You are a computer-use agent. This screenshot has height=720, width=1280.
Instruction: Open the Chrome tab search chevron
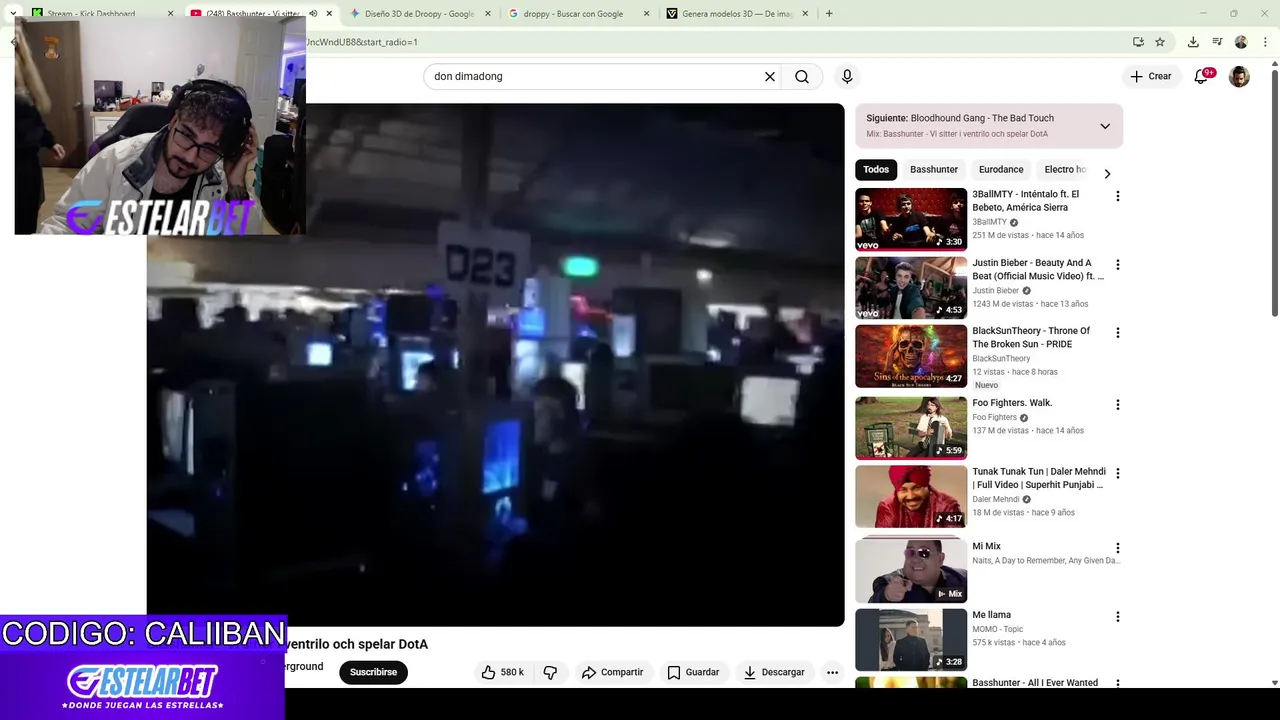tap(13, 13)
